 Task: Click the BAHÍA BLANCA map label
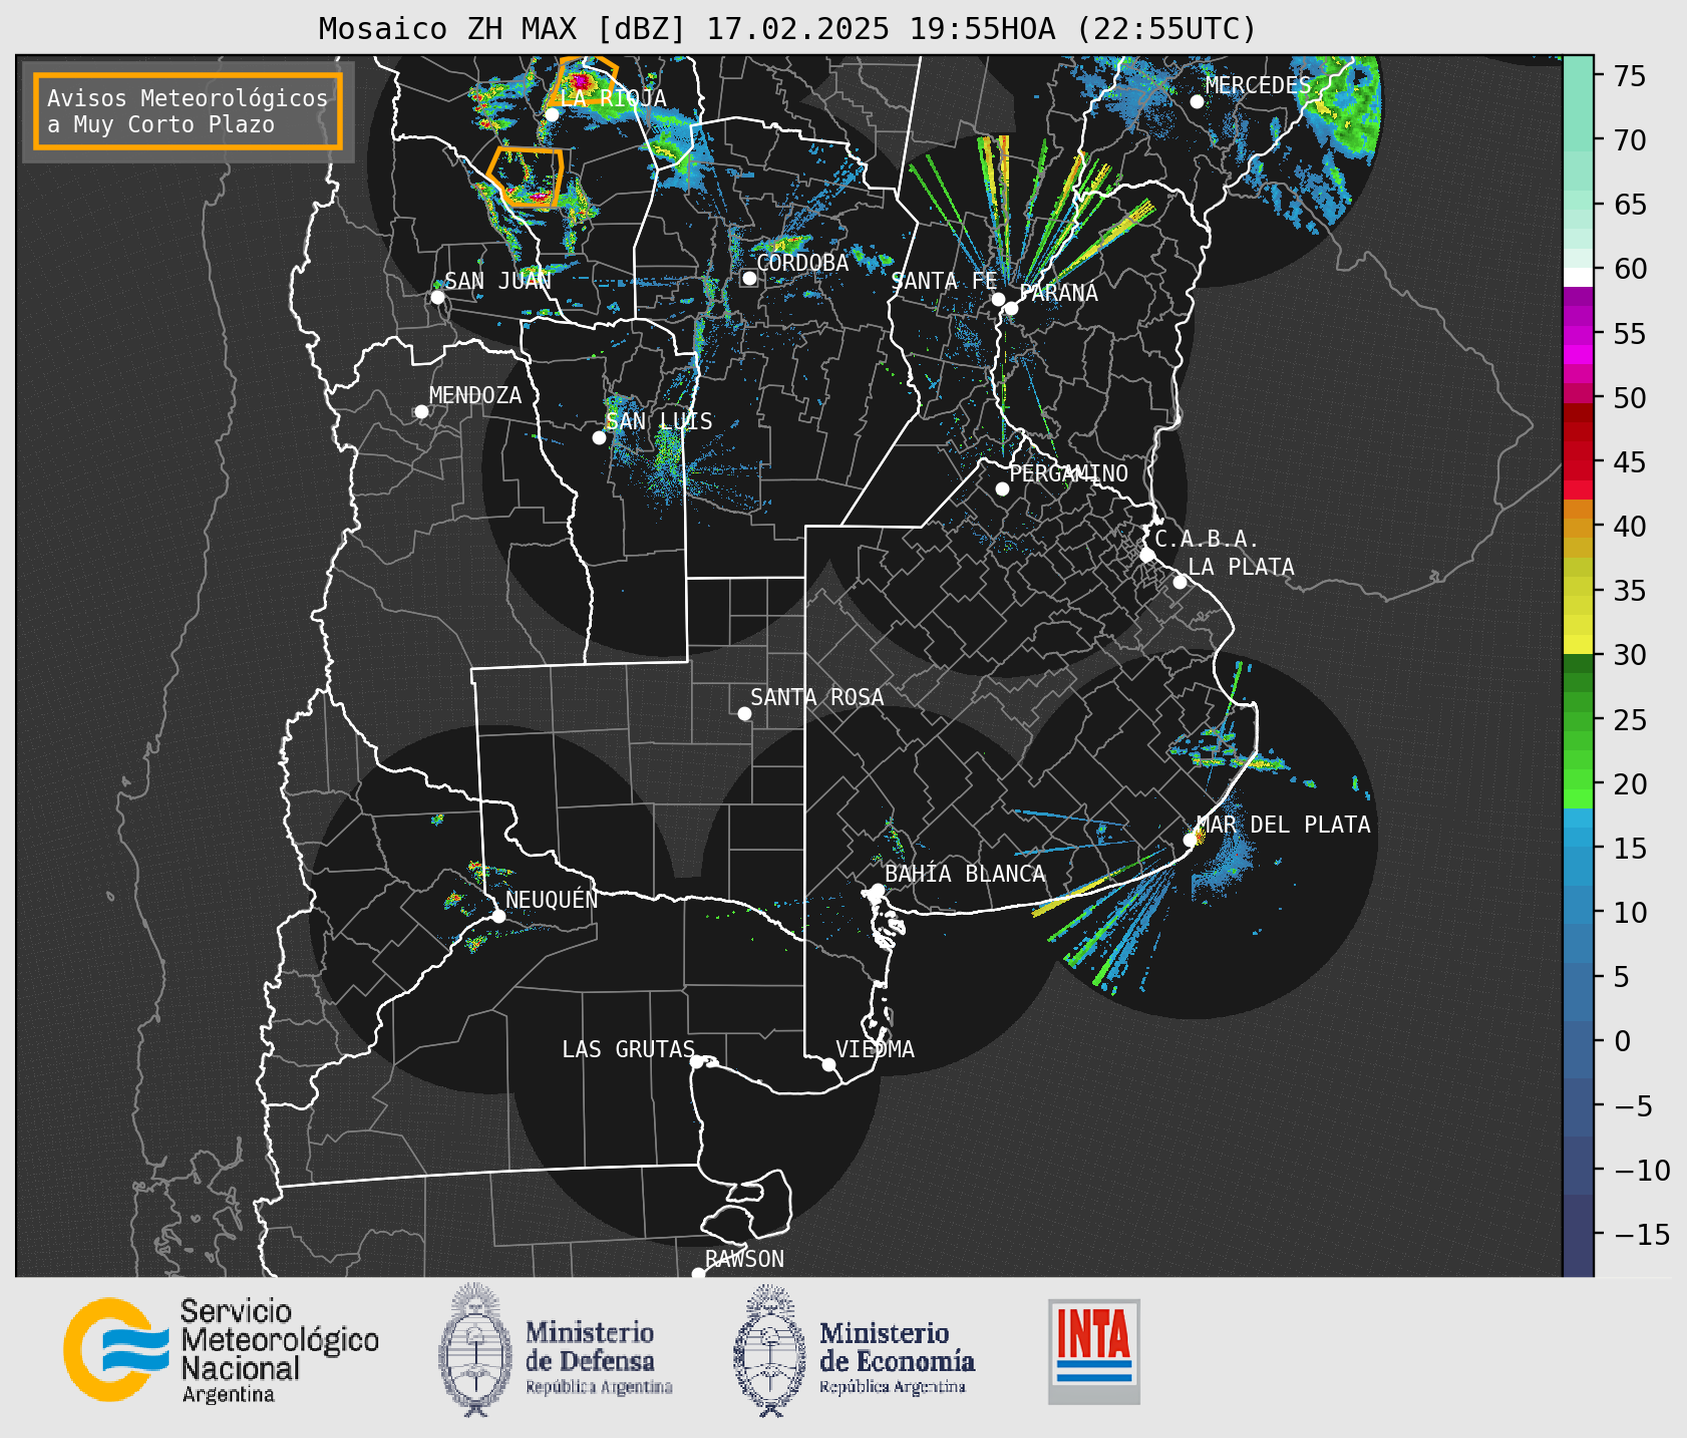965,874
